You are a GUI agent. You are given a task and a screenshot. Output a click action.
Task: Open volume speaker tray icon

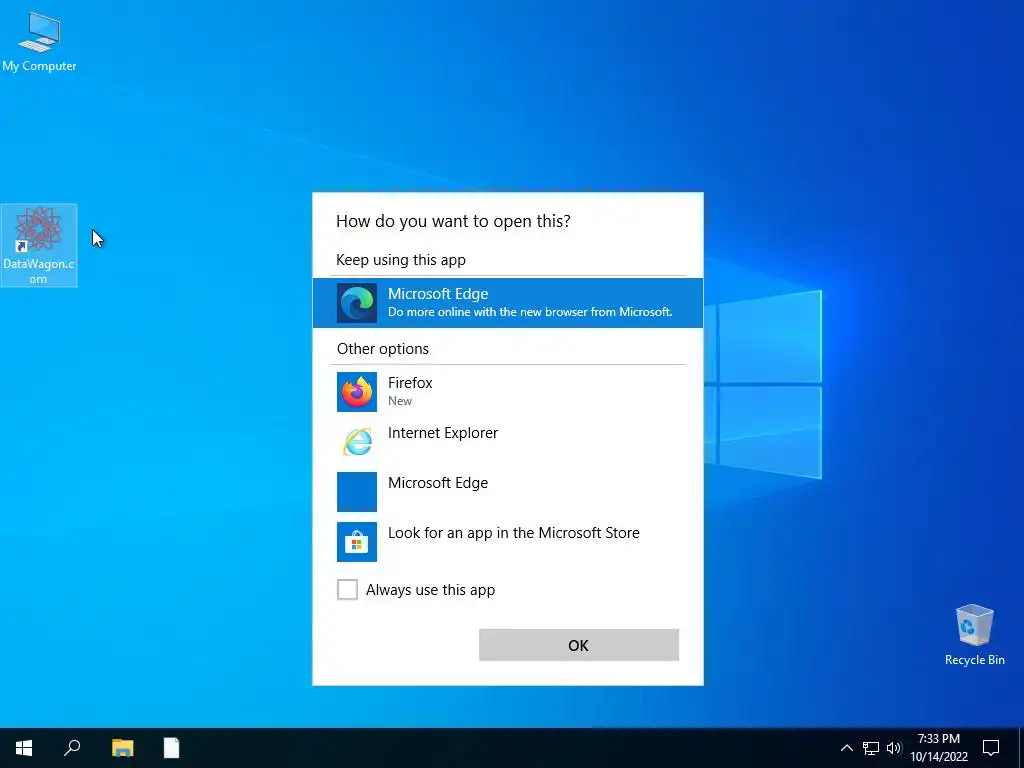coord(894,748)
